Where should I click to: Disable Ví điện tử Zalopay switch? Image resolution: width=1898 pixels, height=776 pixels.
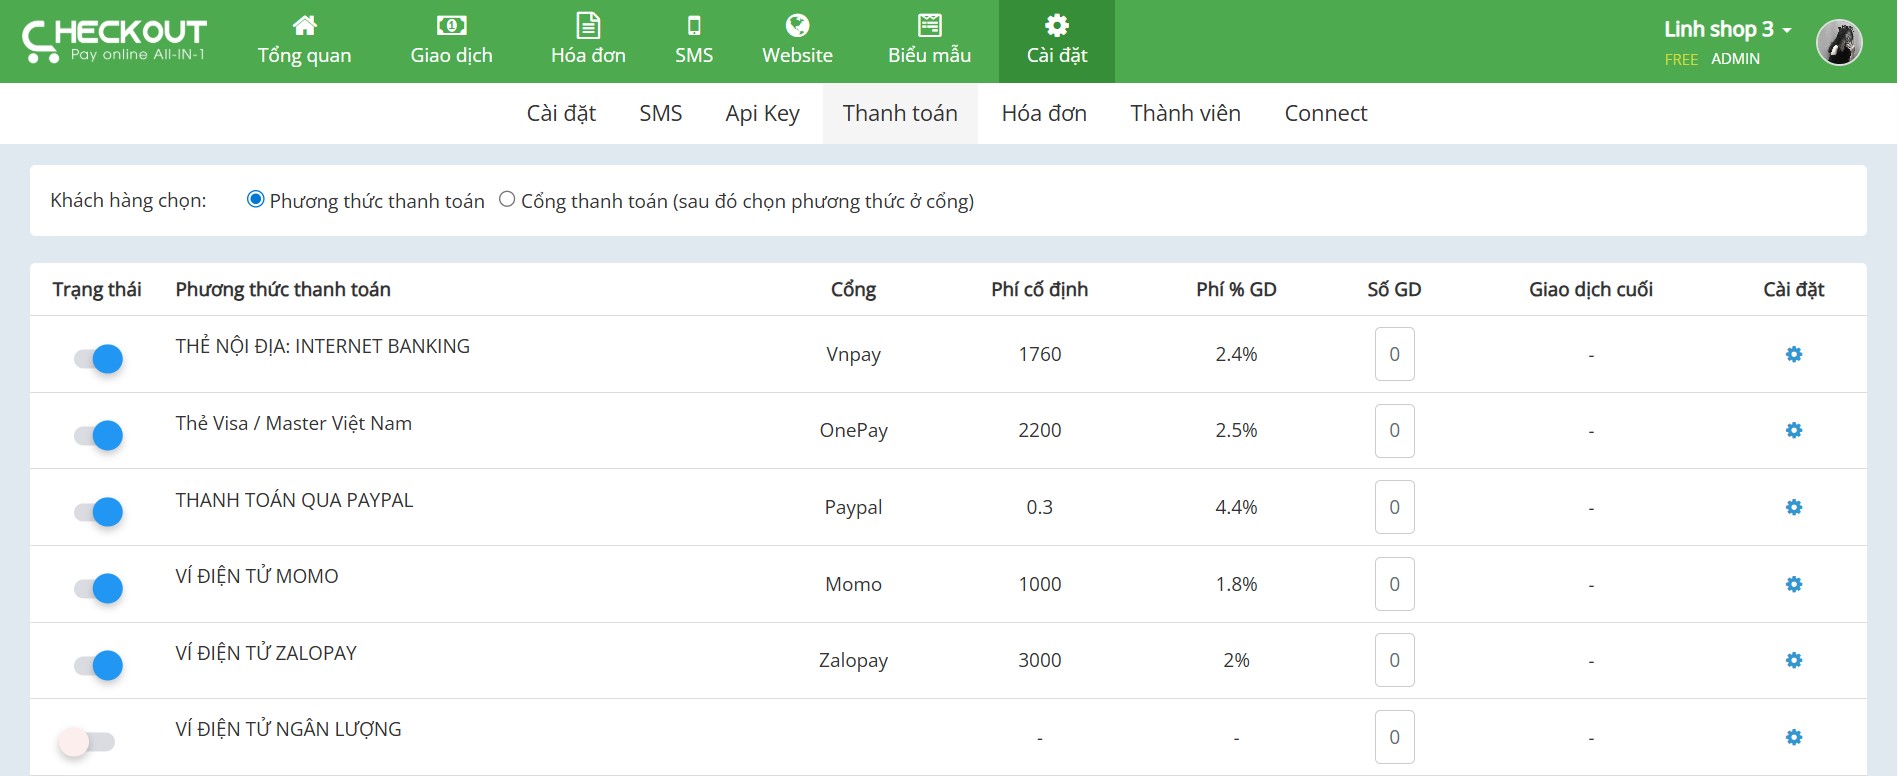(x=98, y=665)
